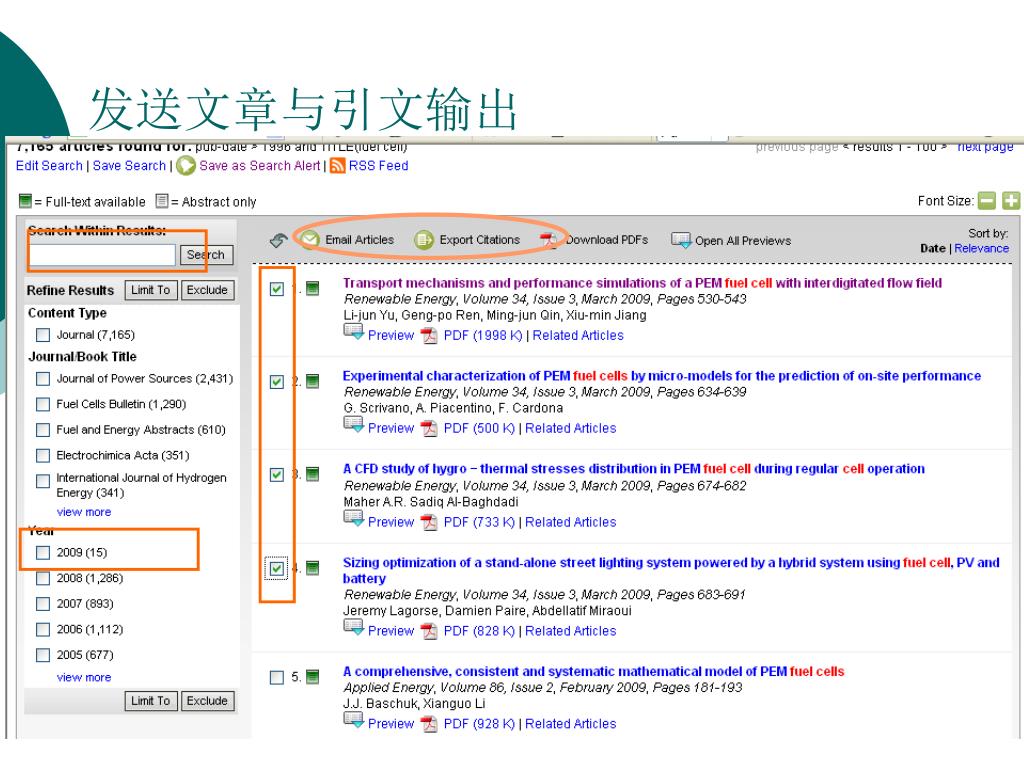Click the Open All Previews icon
This screenshot has height=768, width=1024.
[x=681, y=240]
